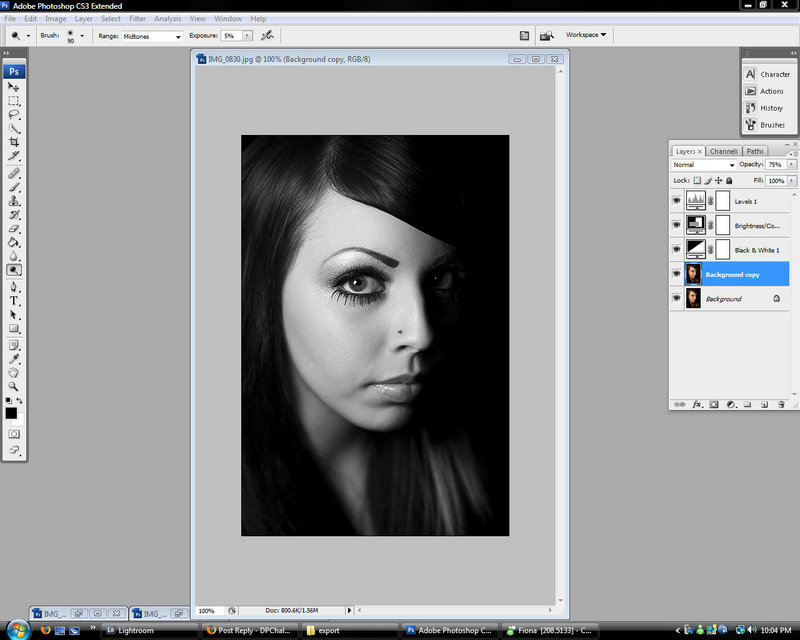Hide the Black & White 1 layer
This screenshot has width=800, height=640.
[x=677, y=249]
